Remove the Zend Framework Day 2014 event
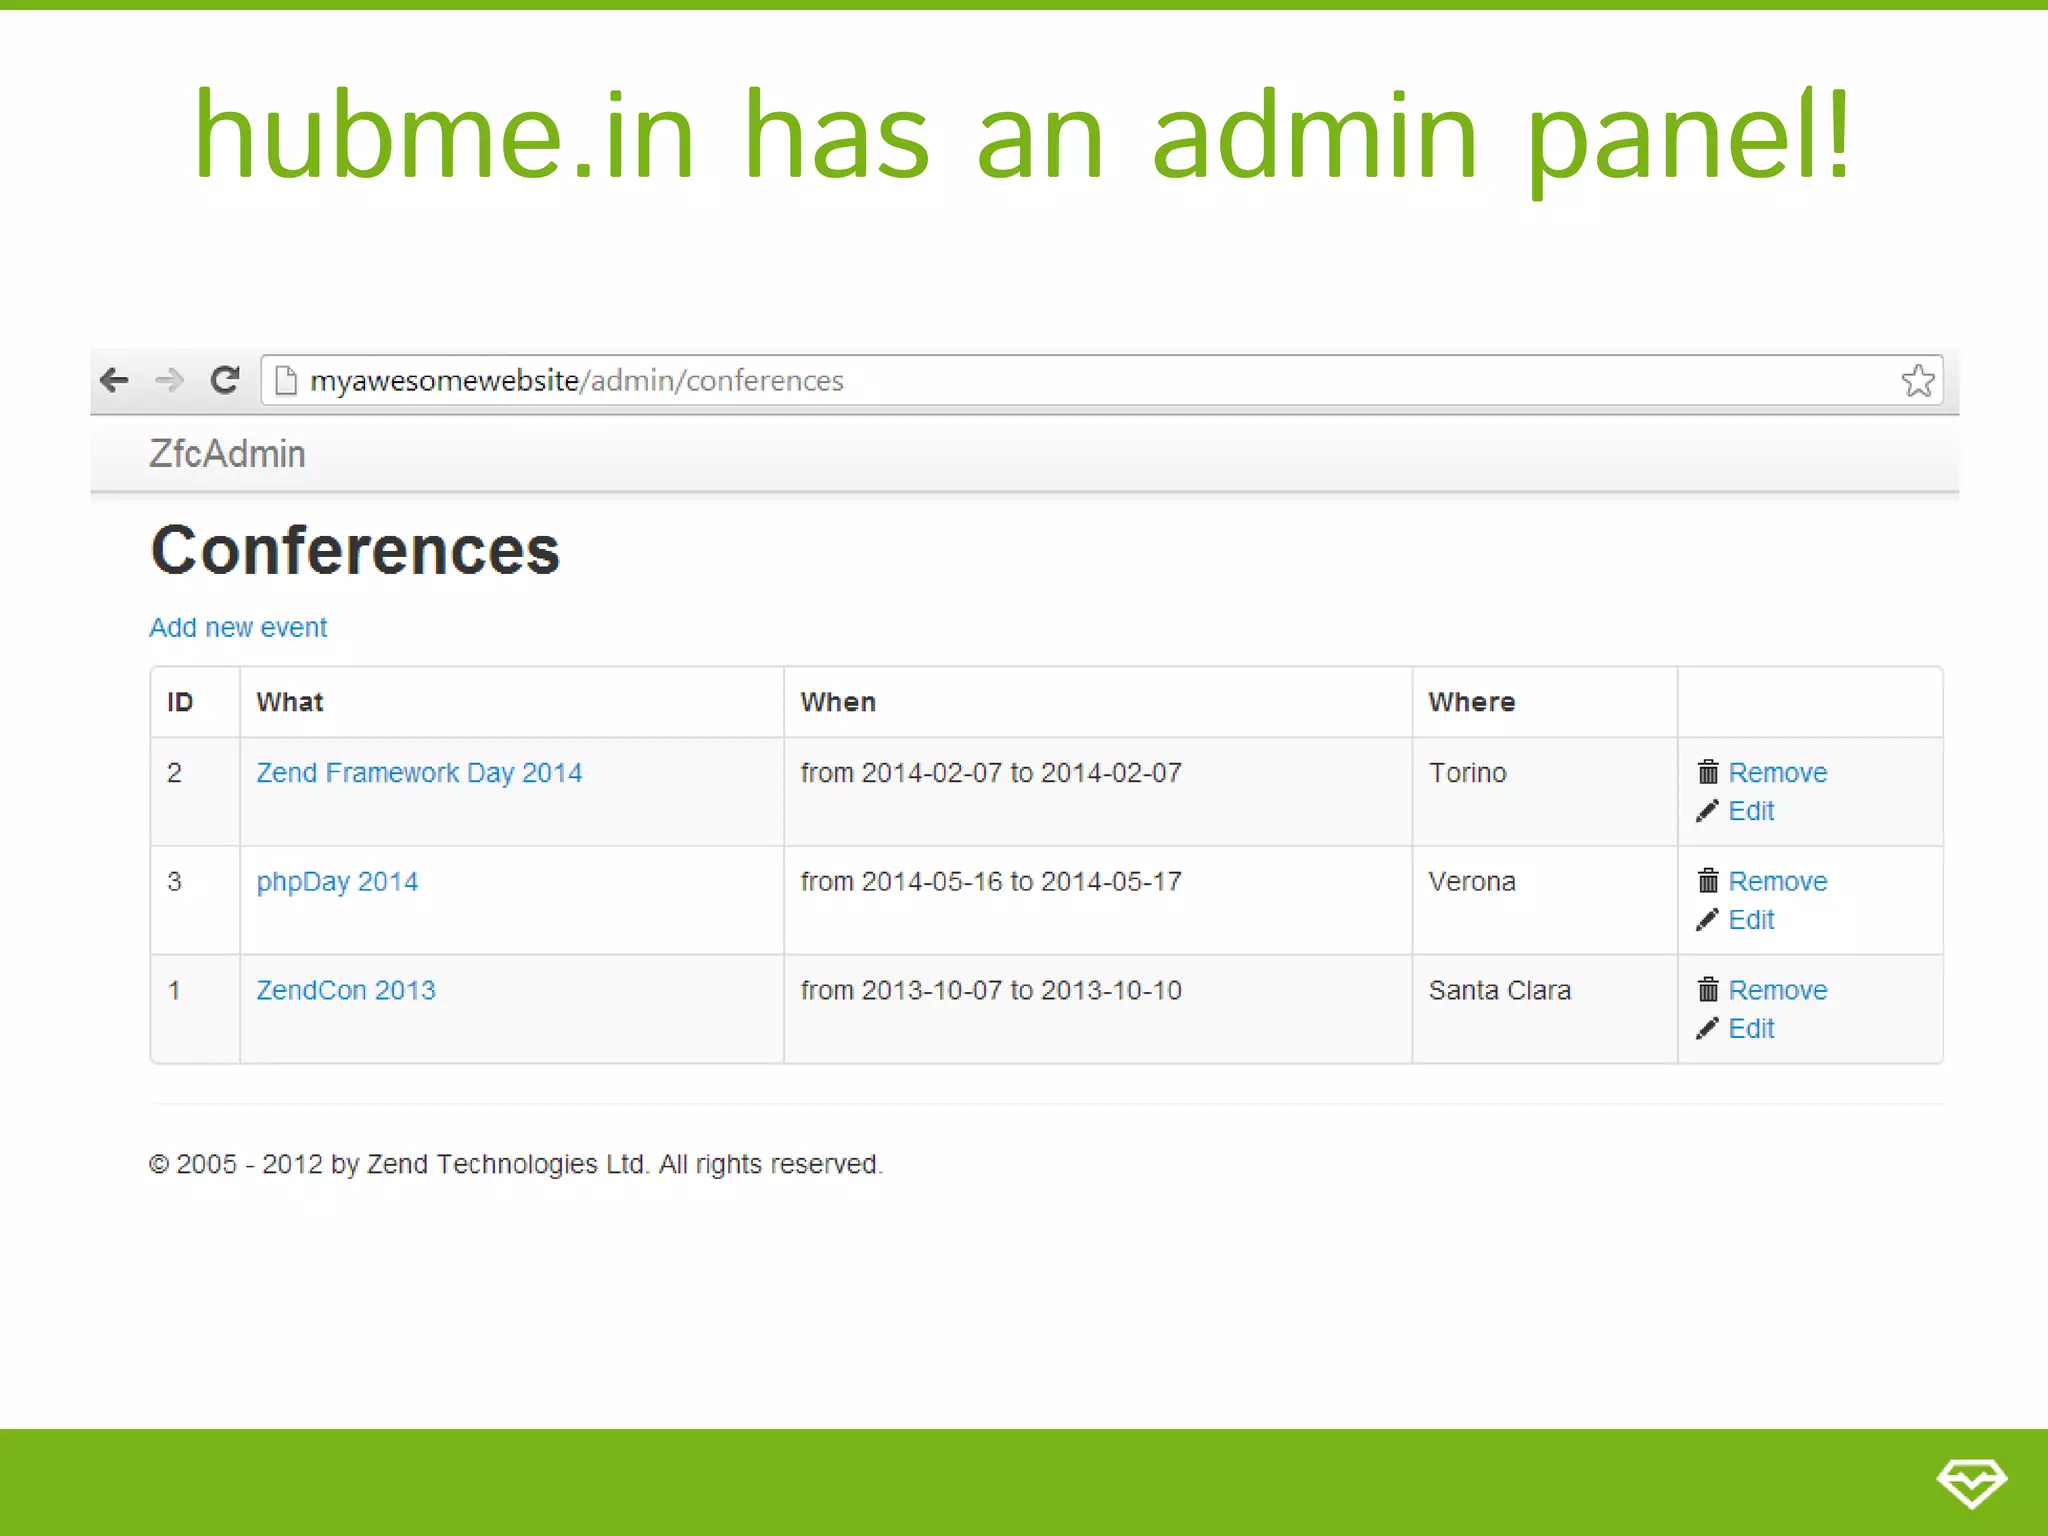Screen dimensions: 2048x1536 (1777, 773)
